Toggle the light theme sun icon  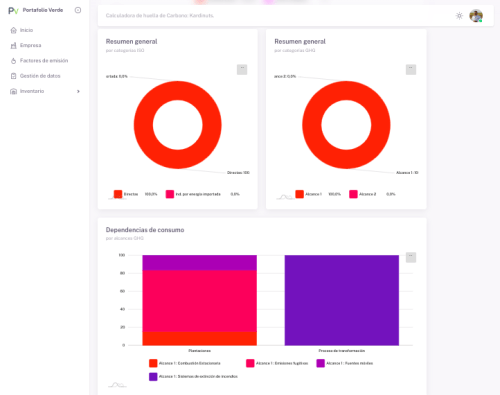click(x=459, y=16)
